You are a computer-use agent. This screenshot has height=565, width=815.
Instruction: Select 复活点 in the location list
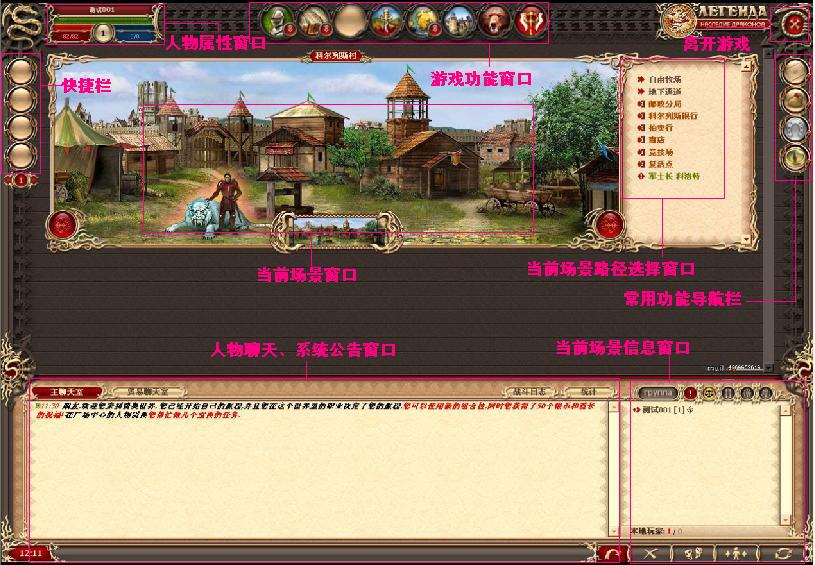(655, 164)
